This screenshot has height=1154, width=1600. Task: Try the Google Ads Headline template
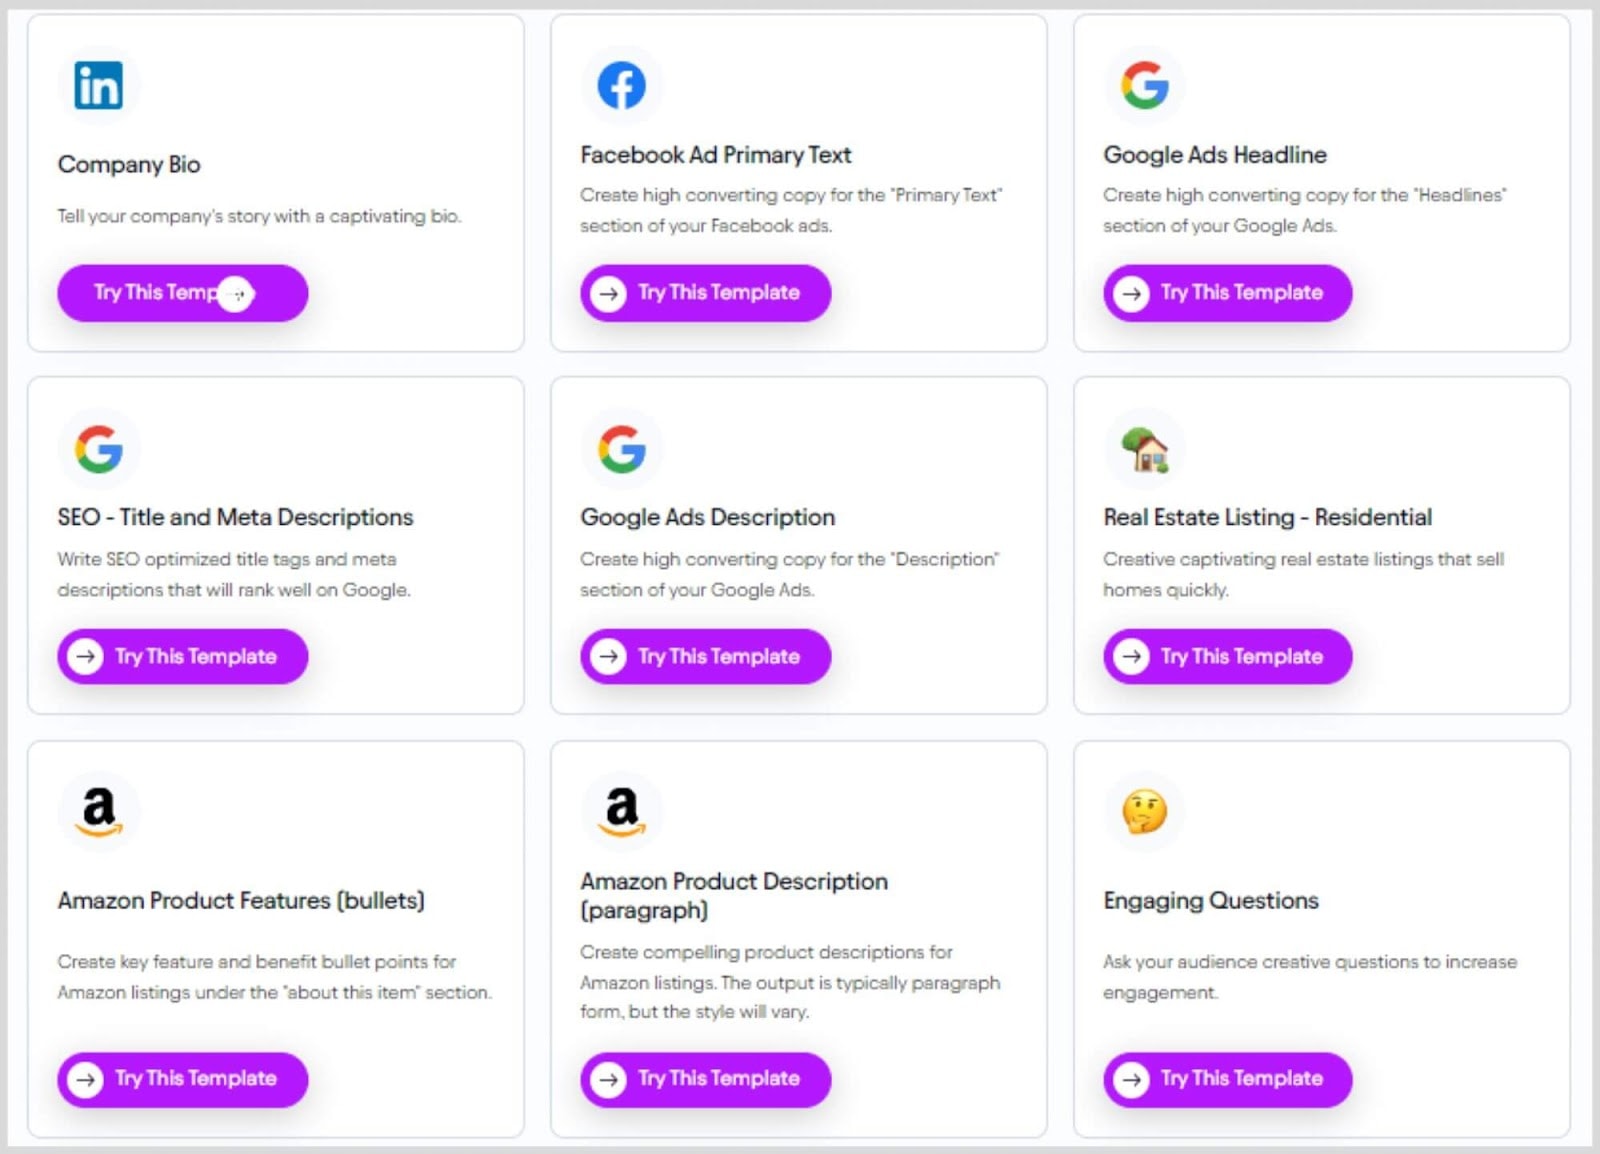coord(1228,293)
